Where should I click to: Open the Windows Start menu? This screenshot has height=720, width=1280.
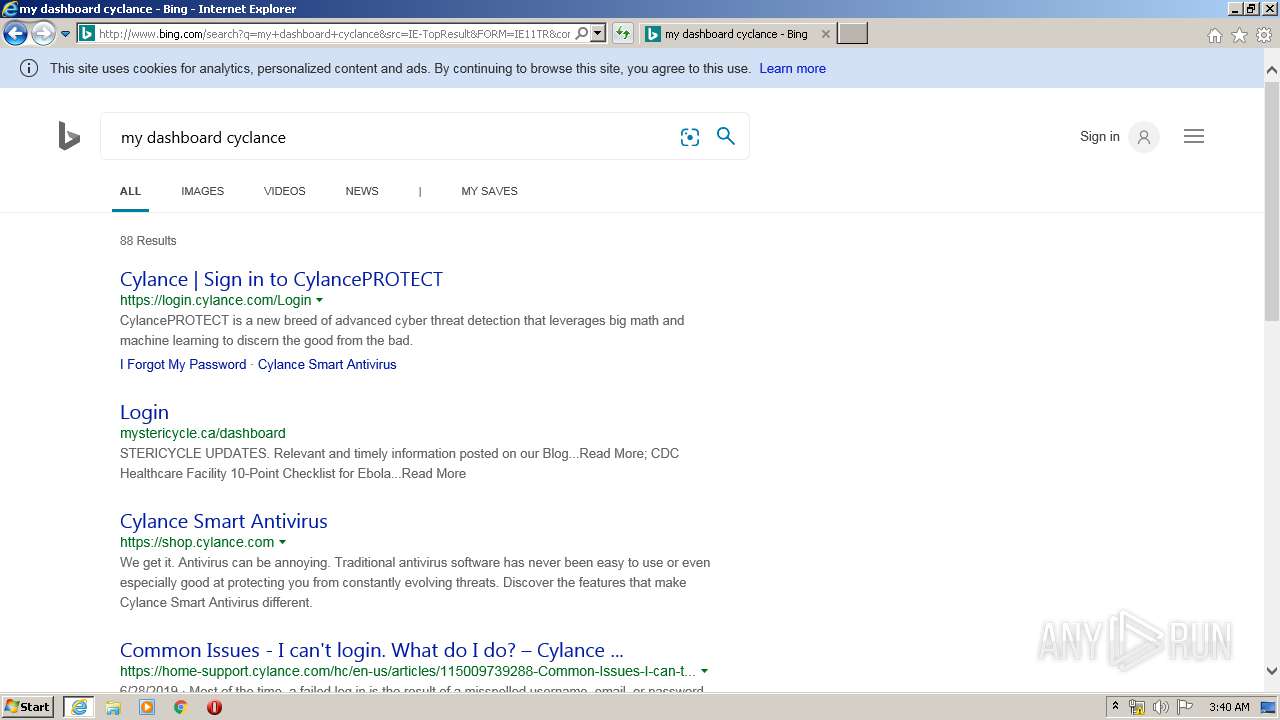tap(28, 707)
